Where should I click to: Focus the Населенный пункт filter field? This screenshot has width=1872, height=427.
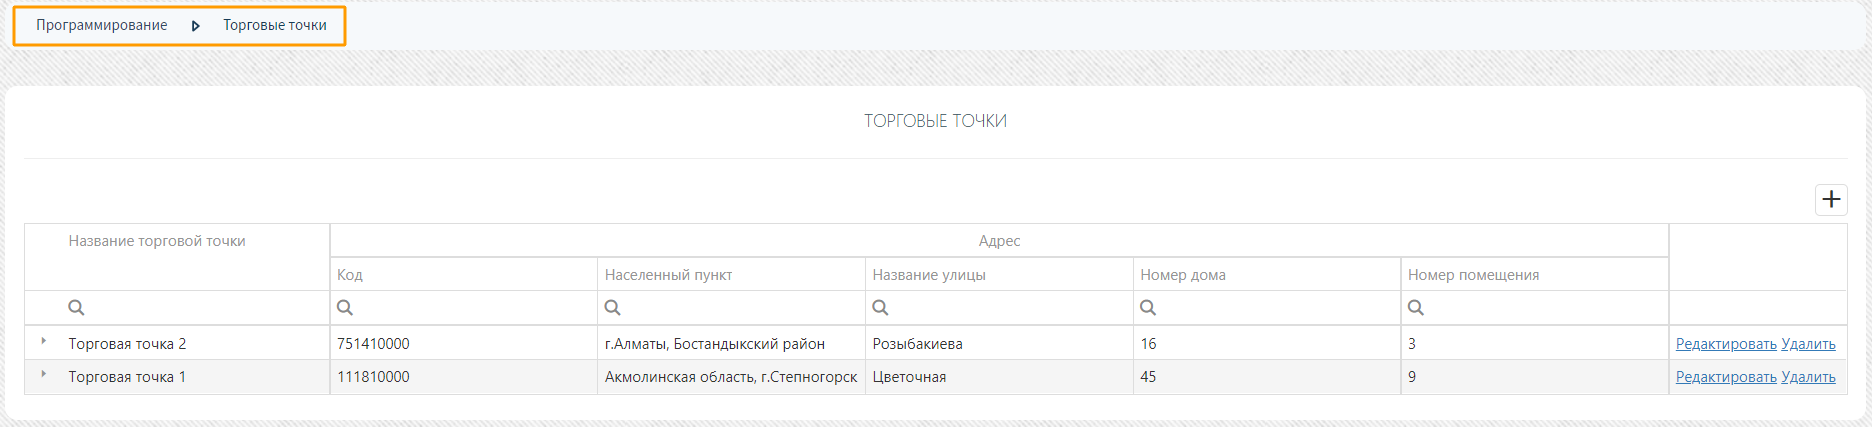[x=731, y=308]
